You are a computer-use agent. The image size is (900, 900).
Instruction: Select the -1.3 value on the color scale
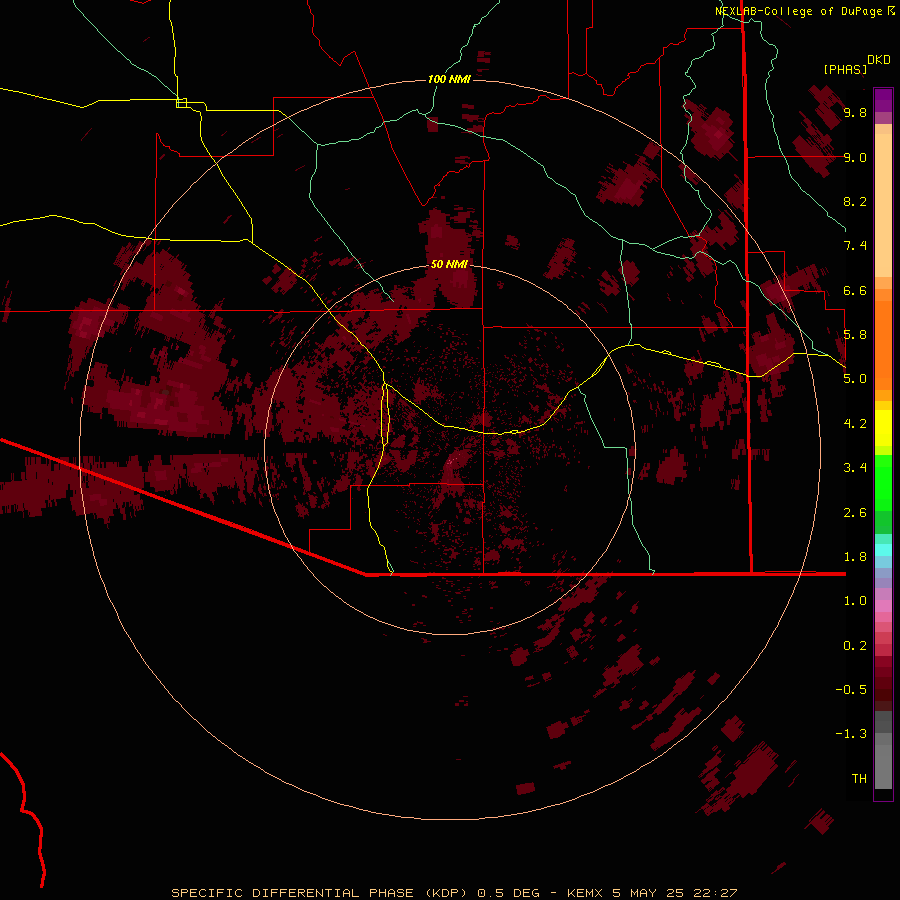click(x=851, y=734)
